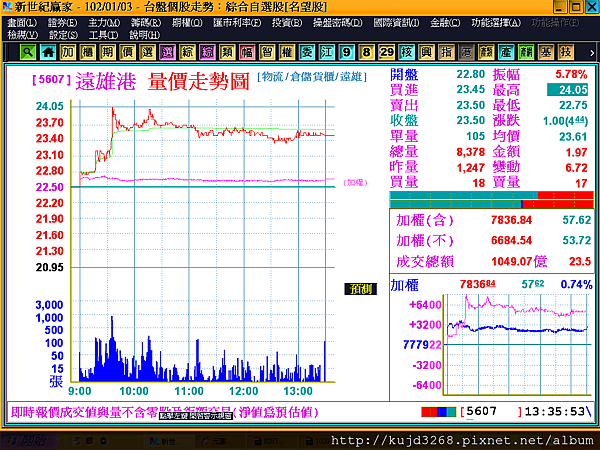Click the black 預測 forecast button
The height and width of the screenshot is (450, 600).
click(360, 289)
